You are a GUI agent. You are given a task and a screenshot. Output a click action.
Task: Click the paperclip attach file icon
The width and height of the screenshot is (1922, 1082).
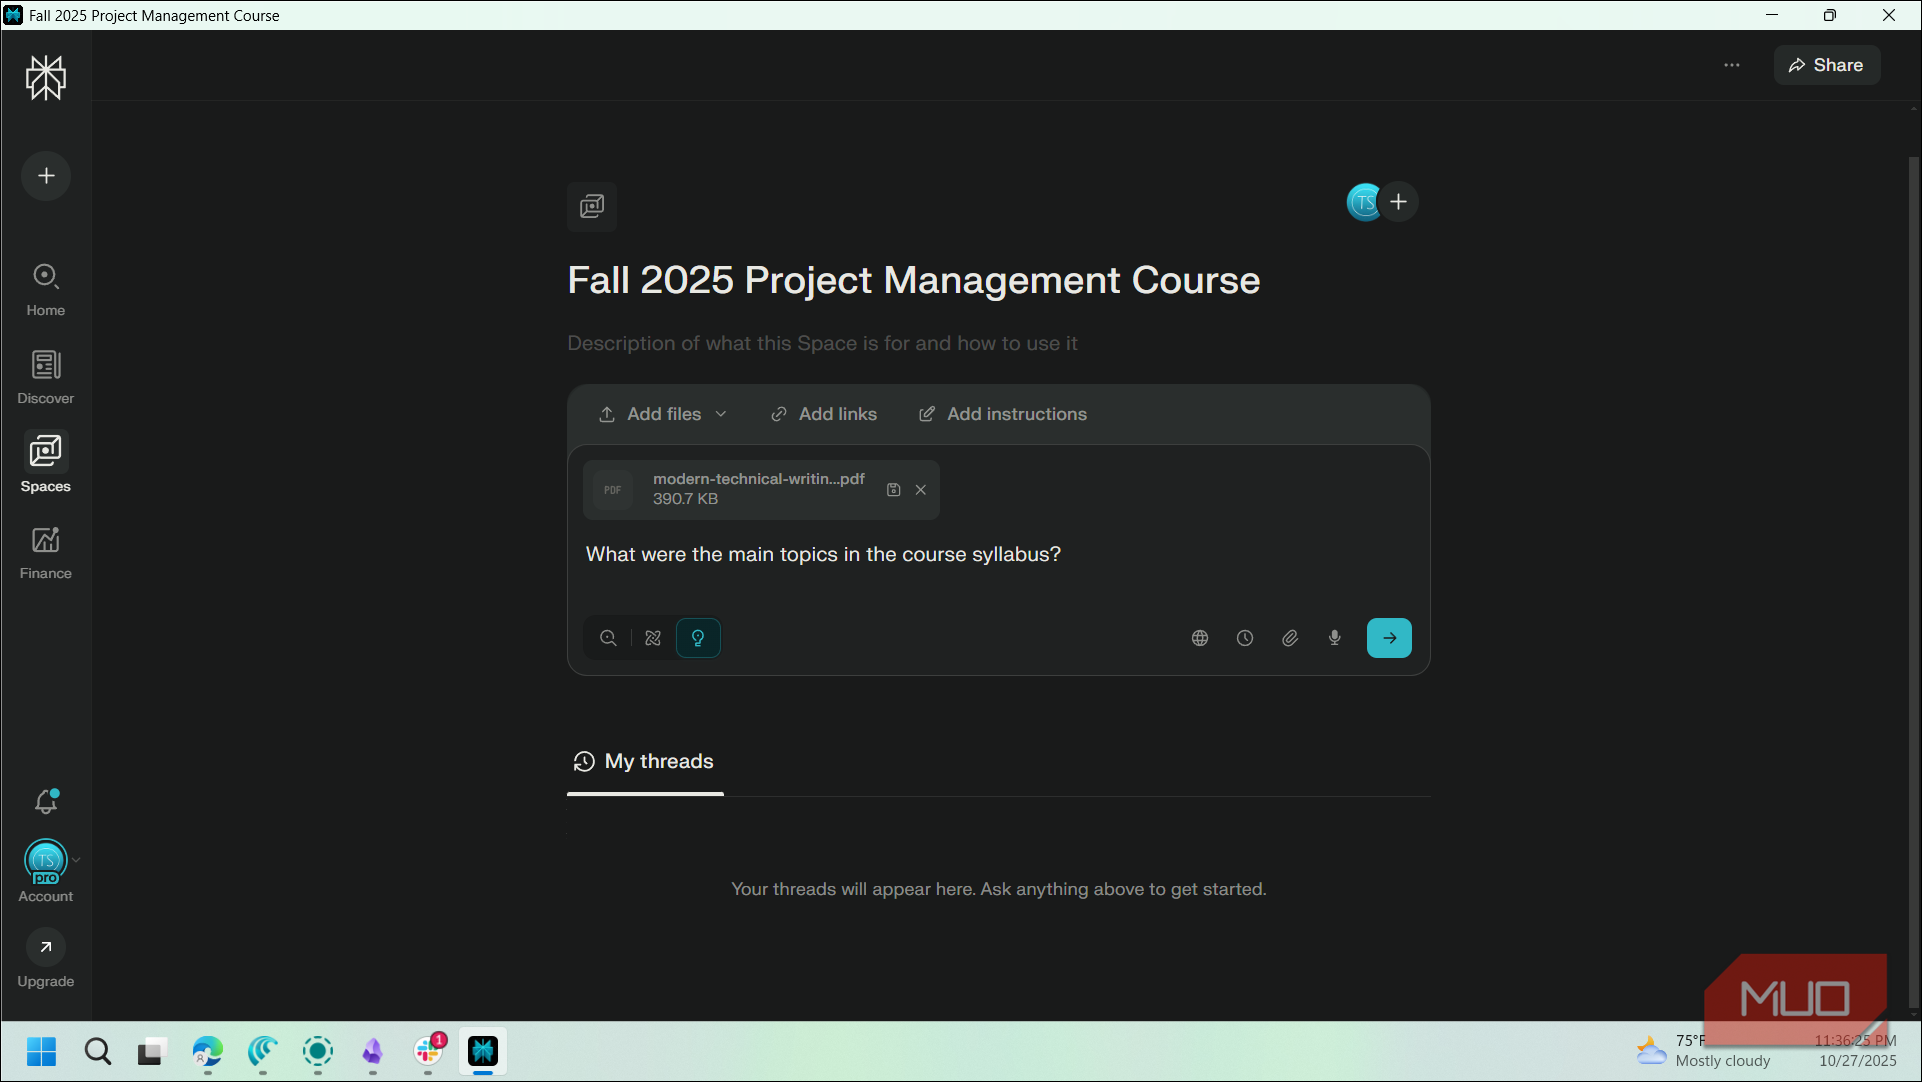point(1290,638)
